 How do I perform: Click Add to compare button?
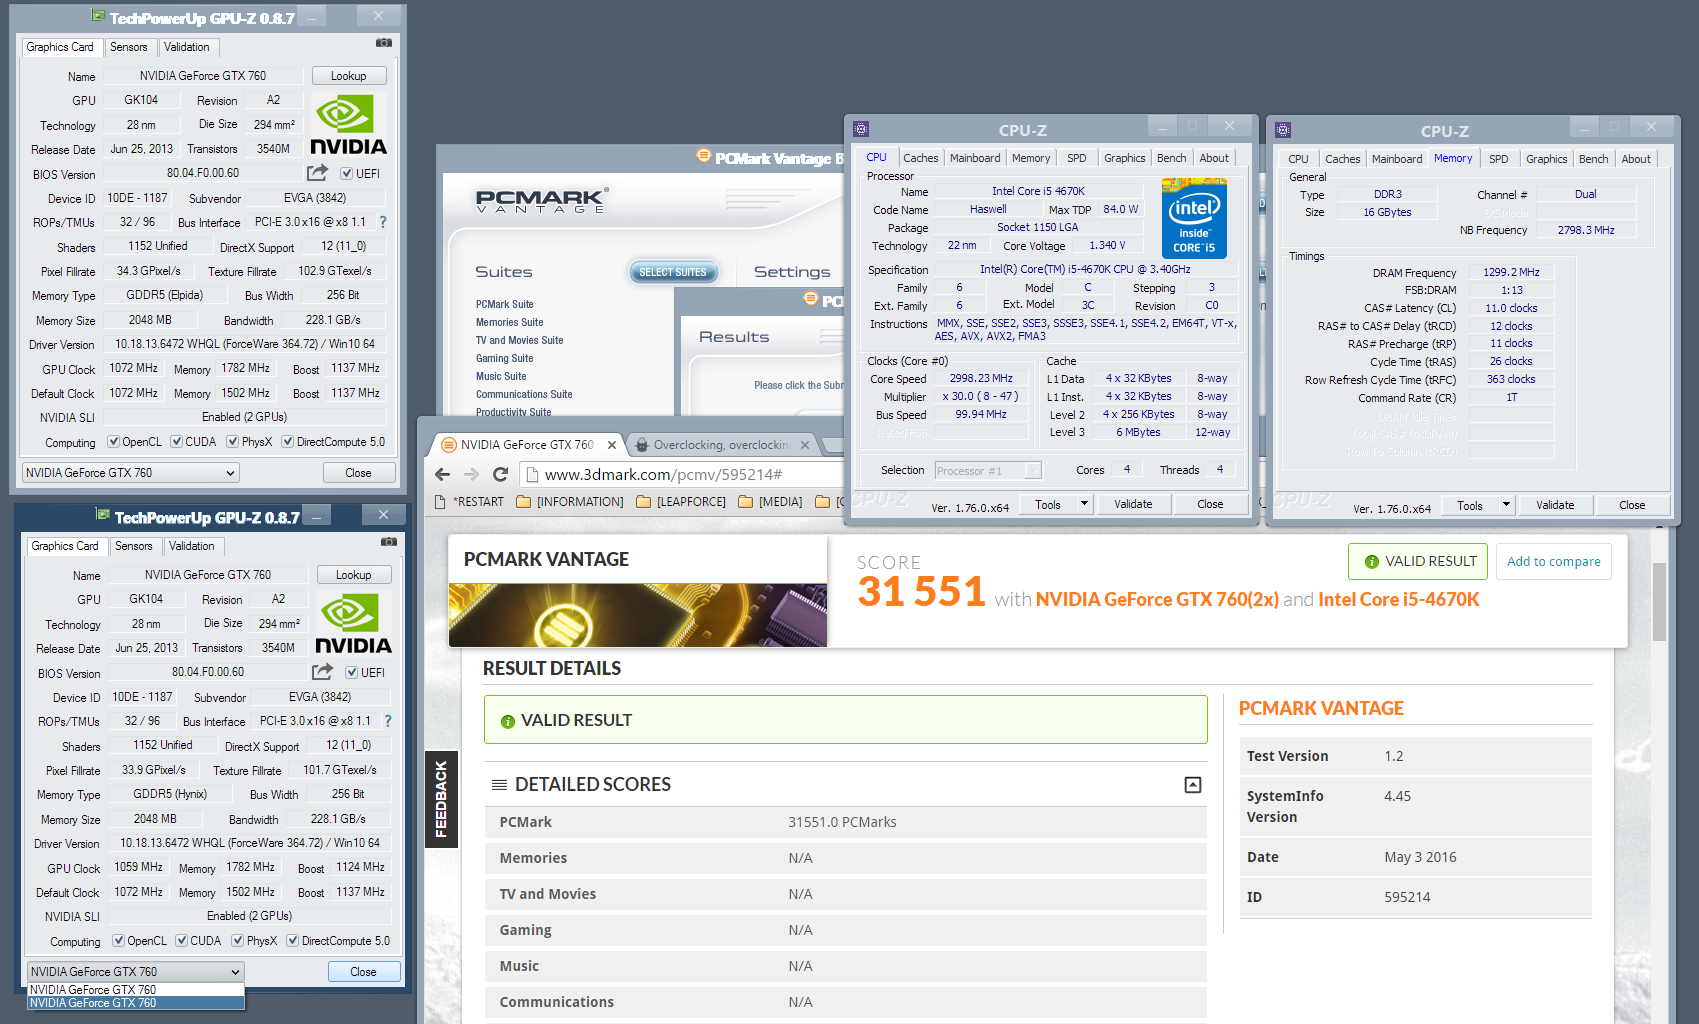point(1554,561)
